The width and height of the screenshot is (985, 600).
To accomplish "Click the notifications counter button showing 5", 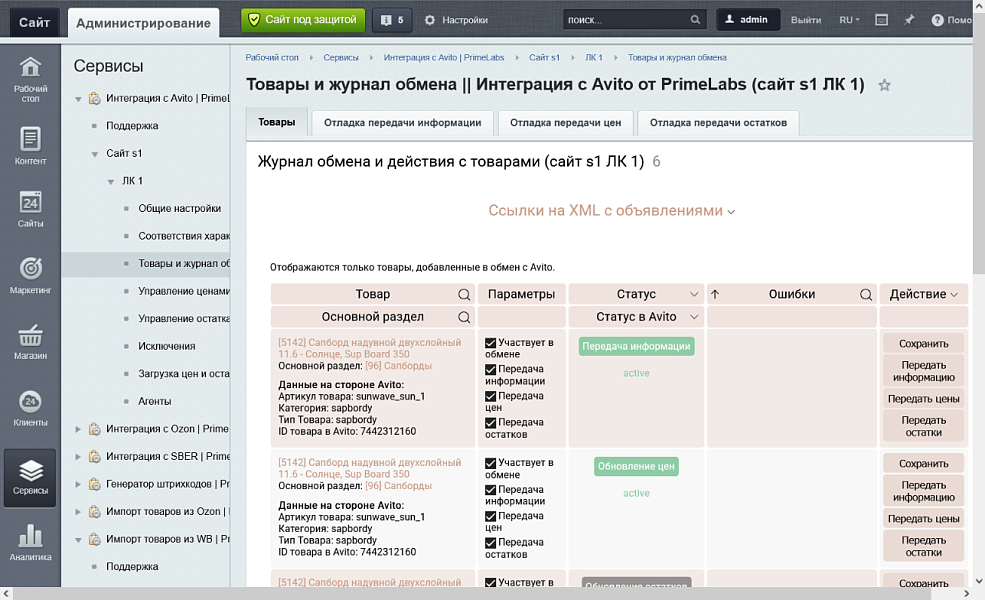I will (x=393, y=20).
